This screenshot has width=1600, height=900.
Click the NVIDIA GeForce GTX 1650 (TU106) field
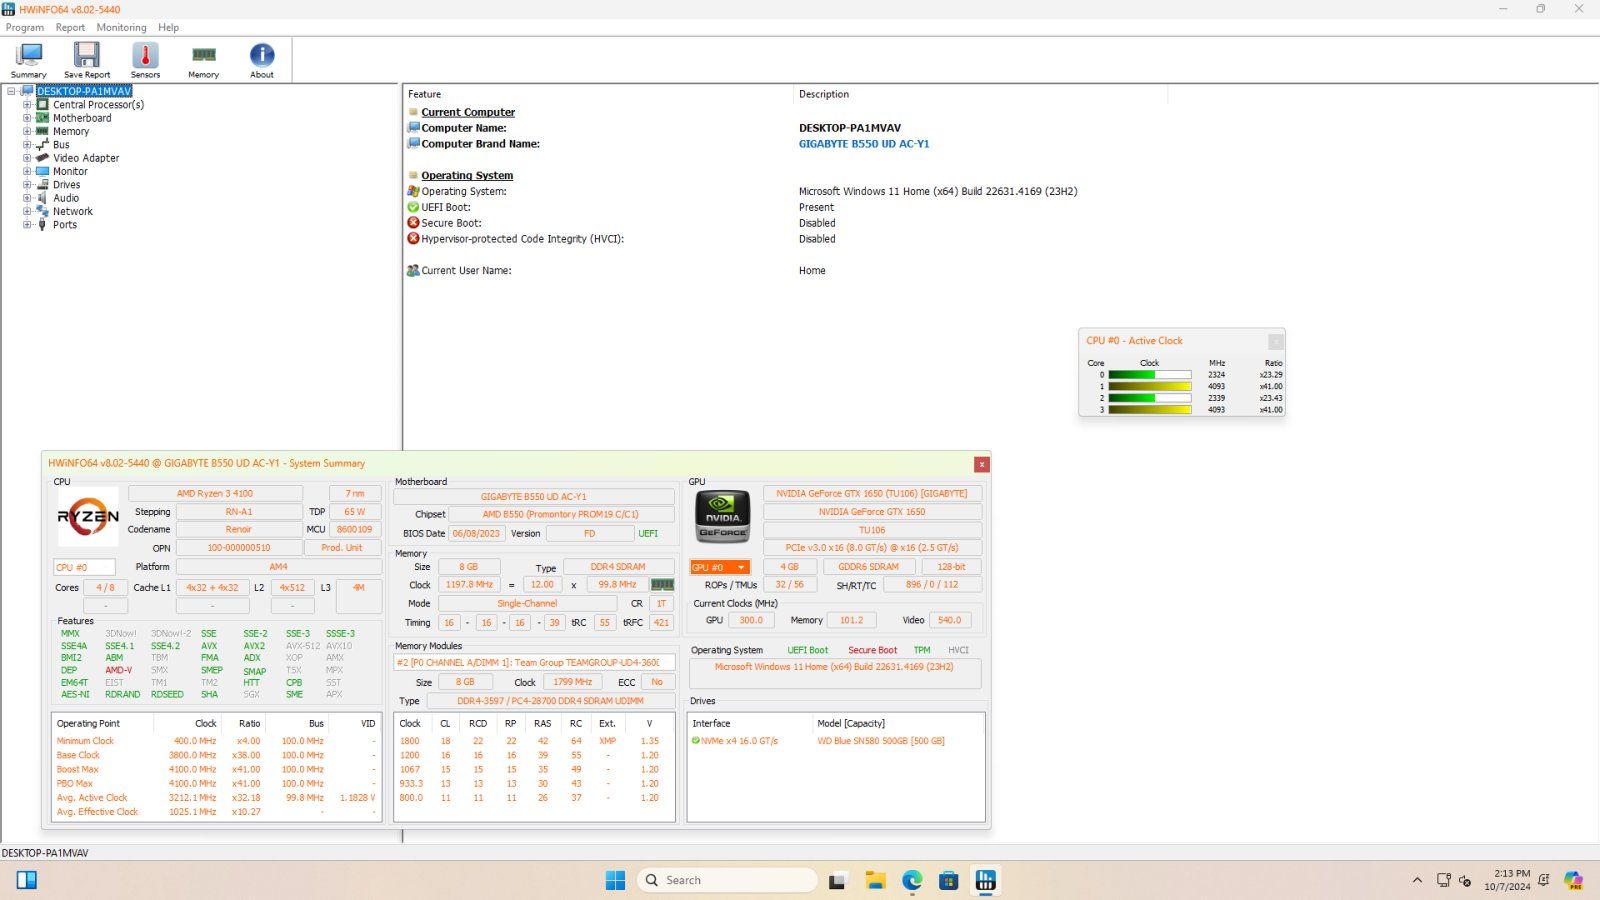pos(872,493)
